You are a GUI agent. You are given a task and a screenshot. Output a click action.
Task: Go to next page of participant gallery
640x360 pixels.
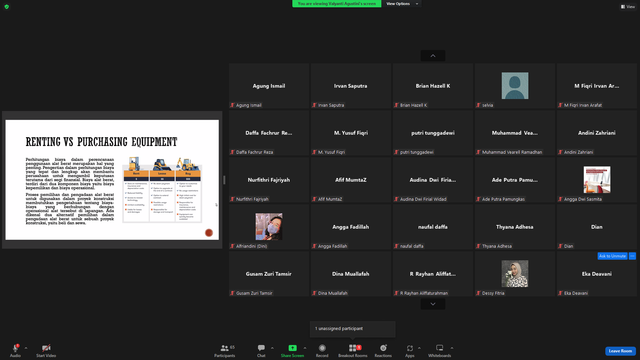point(433,304)
